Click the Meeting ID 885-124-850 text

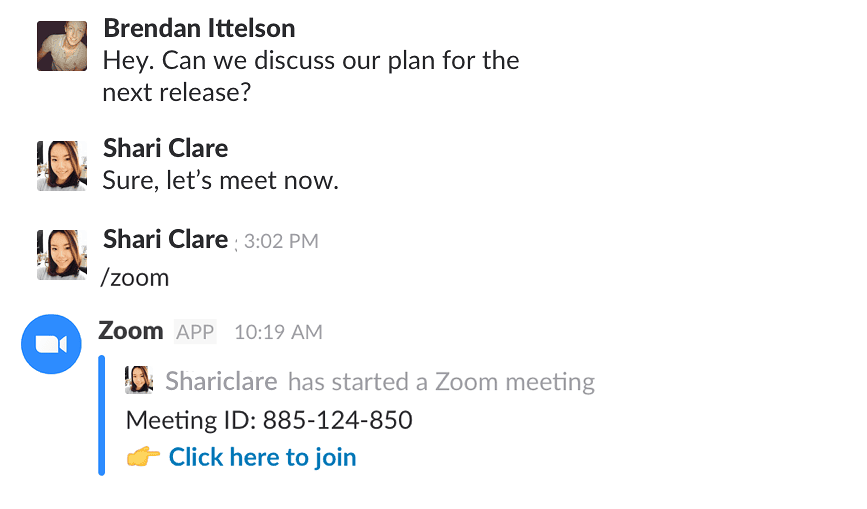click(269, 419)
